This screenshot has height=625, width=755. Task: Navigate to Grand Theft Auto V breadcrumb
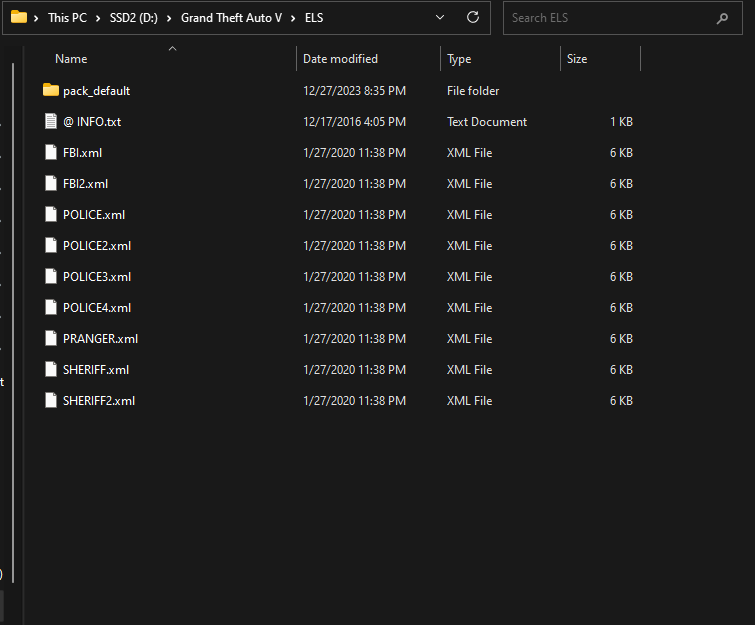pyautogui.click(x=231, y=18)
